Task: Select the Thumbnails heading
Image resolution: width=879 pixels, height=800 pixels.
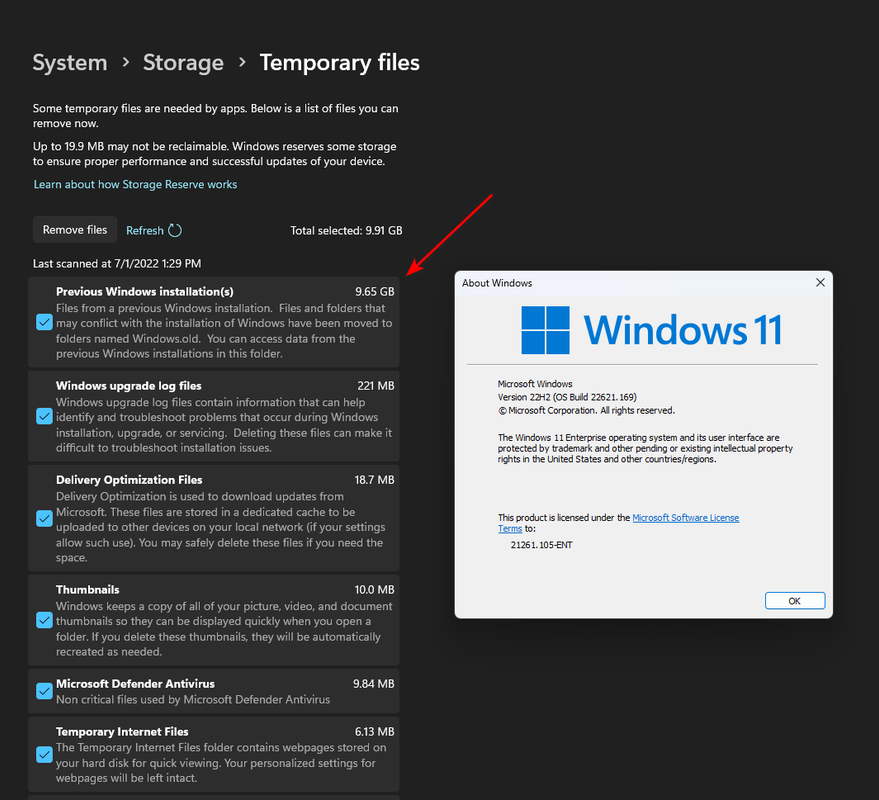Action: pyautogui.click(x=87, y=590)
